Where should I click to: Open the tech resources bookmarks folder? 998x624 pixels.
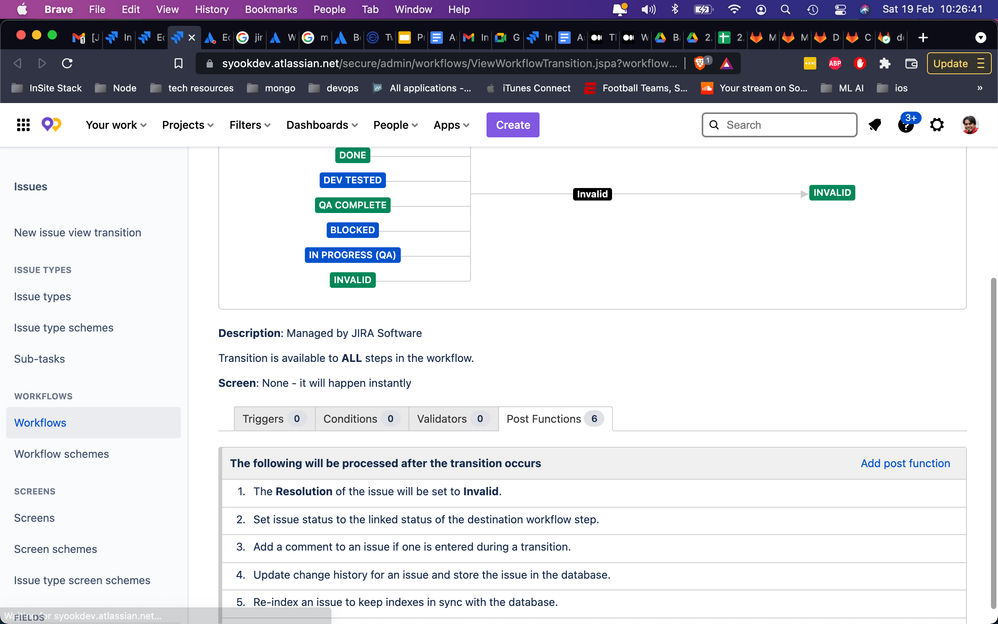click(192, 88)
